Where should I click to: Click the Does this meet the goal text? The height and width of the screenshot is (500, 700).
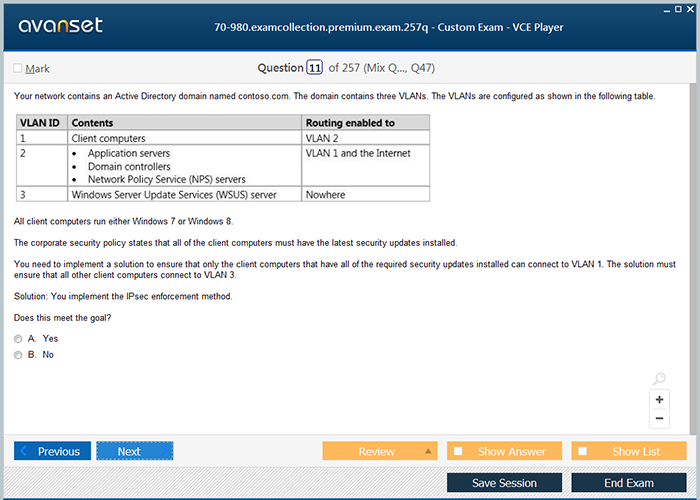click(x=62, y=318)
